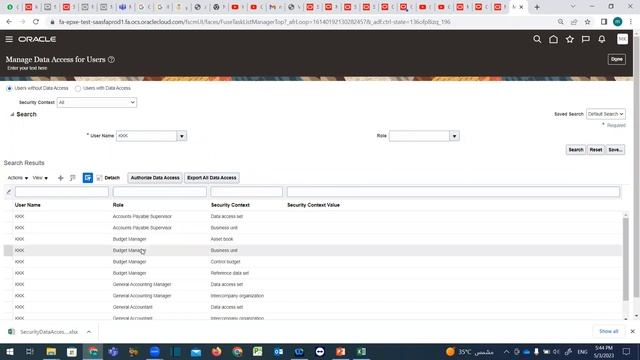Open the Role dropdown arrow
This screenshot has width=640, height=360.
click(454, 136)
